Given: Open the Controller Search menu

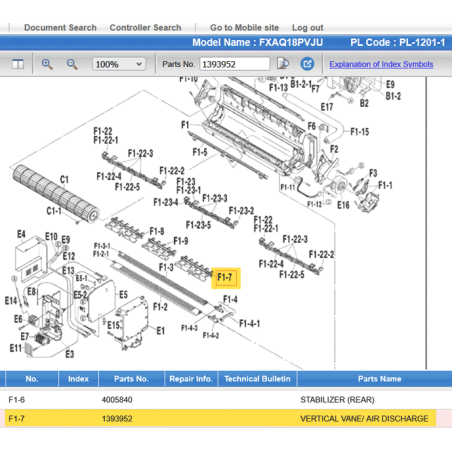Looking at the screenshot, I should (145, 28).
